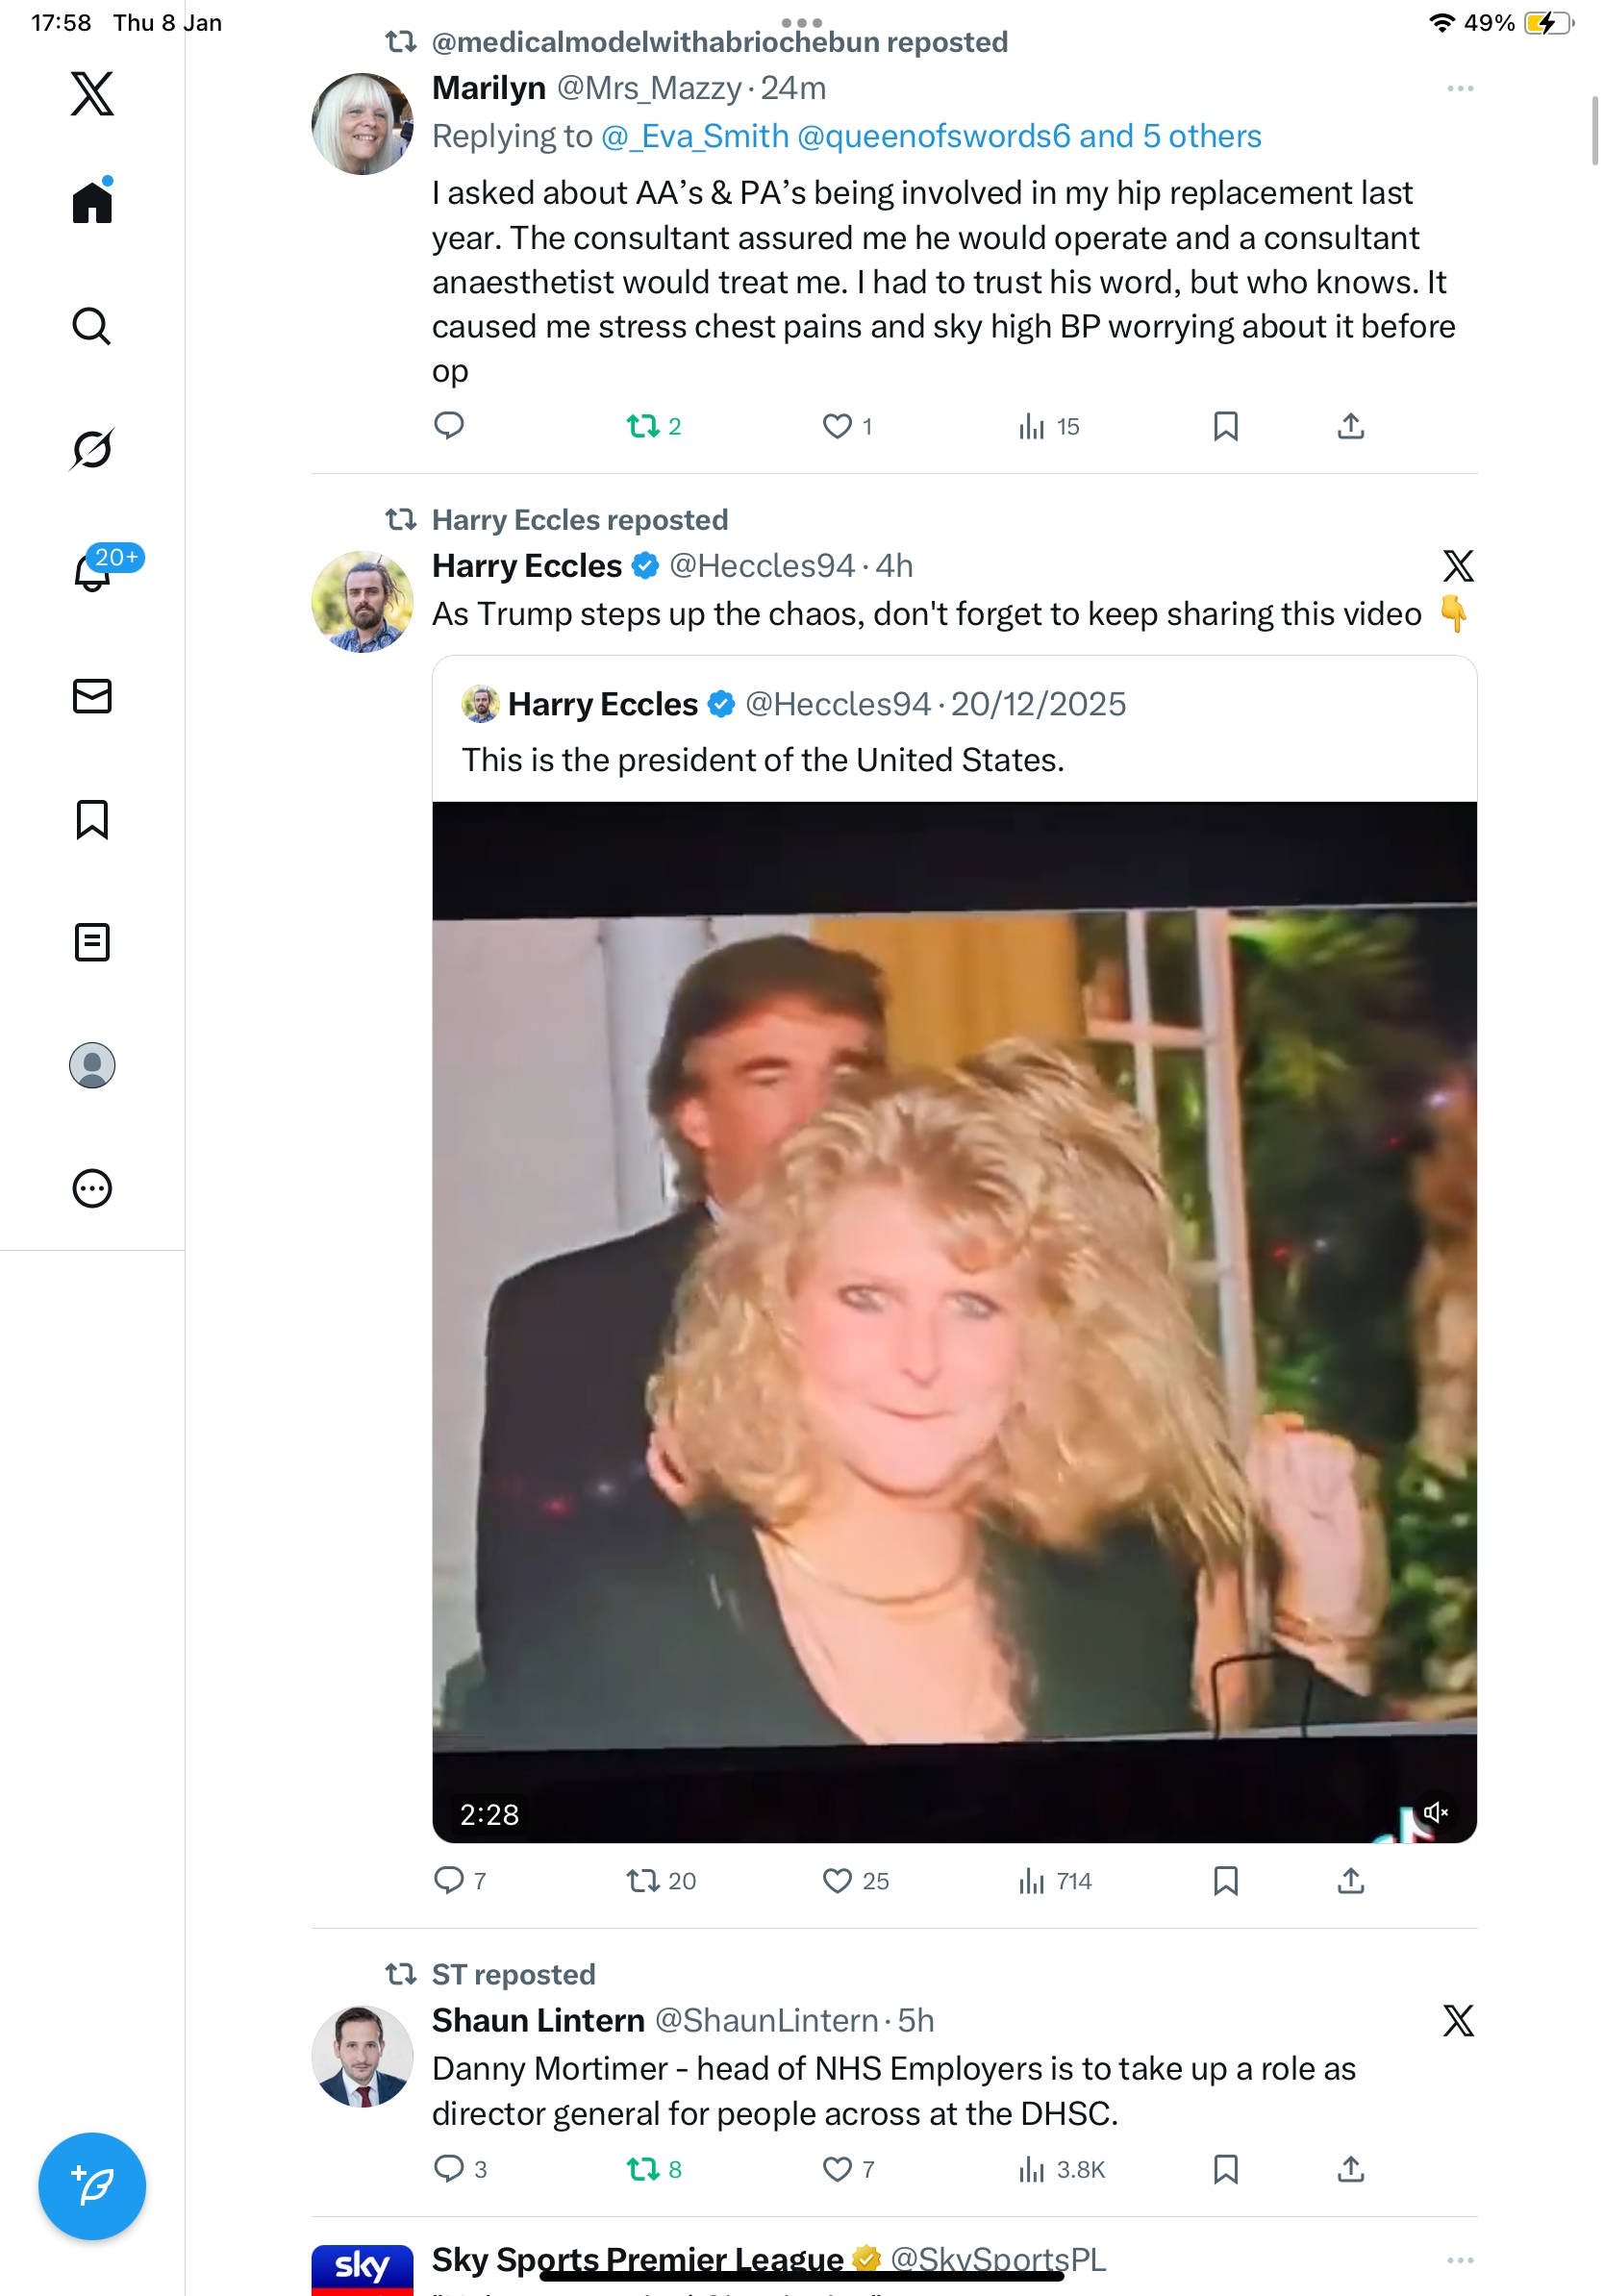Open @ShaunLintern profile handle
1604x2296 pixels.
(766, 2021)
